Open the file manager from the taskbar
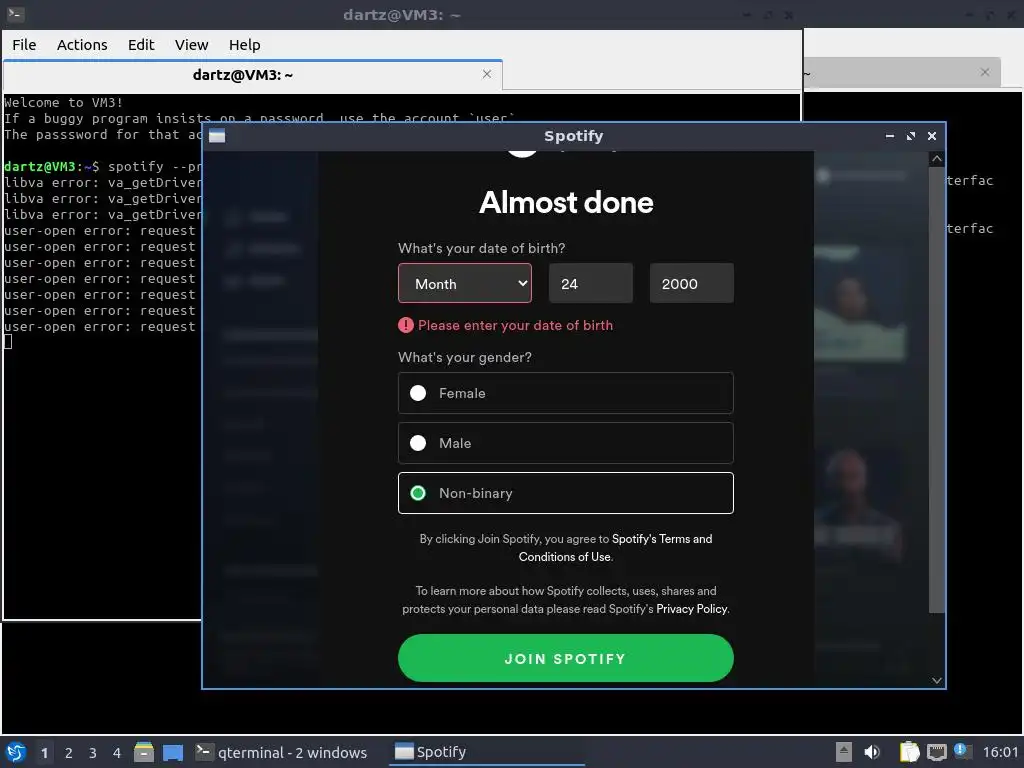The height and width of the screenshot is (768, 1024). click(x=144, y=752)
